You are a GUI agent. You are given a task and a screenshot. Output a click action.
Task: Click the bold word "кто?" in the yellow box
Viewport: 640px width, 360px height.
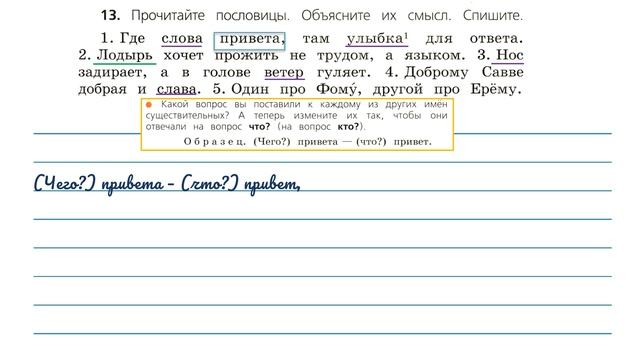point(348,127)
